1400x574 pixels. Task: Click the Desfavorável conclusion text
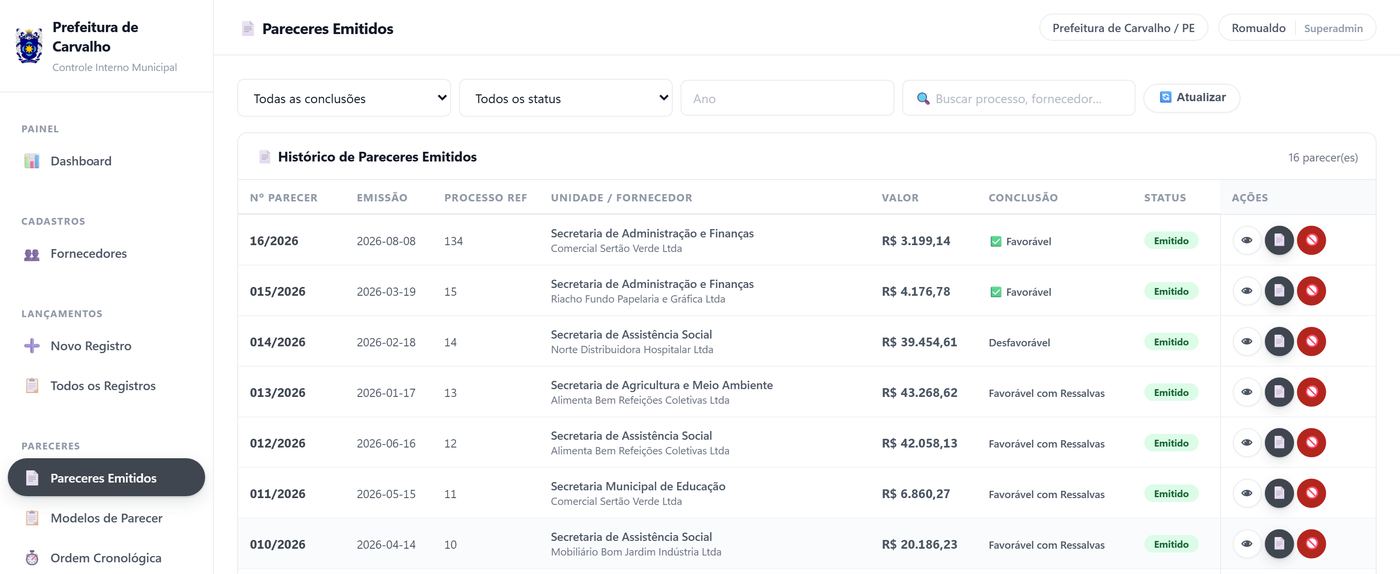1019,343
